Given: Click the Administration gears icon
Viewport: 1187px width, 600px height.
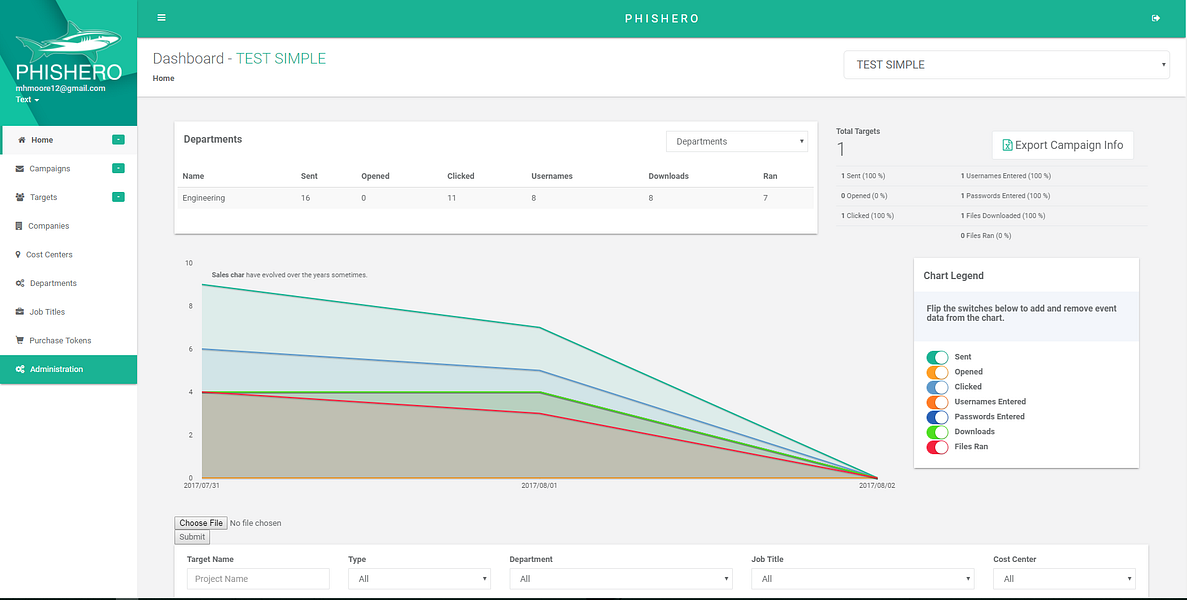Looking at the screenshot, I should [20, 369].
